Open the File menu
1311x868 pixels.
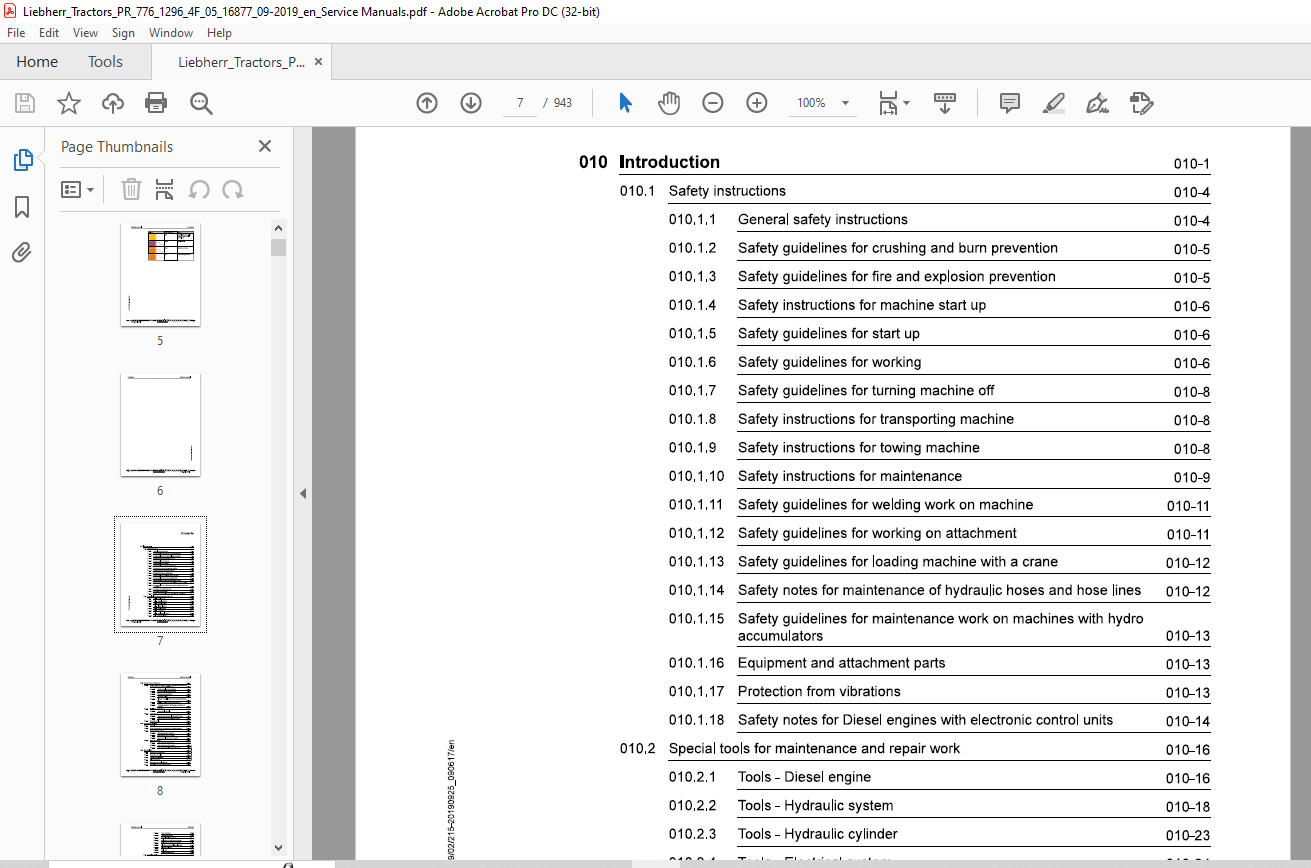(16, 33)
